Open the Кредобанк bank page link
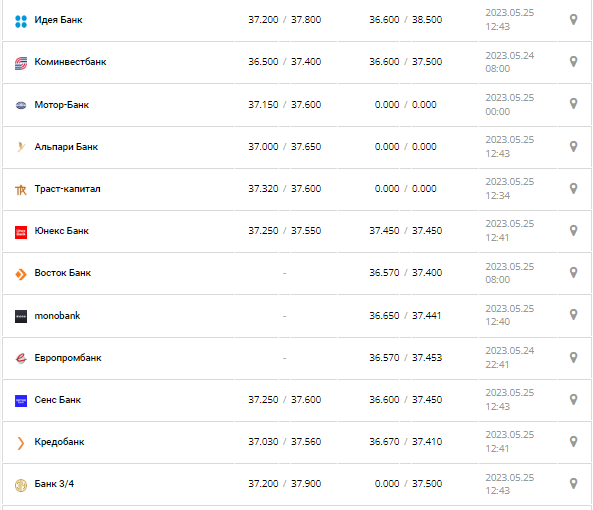 (59, 442)
